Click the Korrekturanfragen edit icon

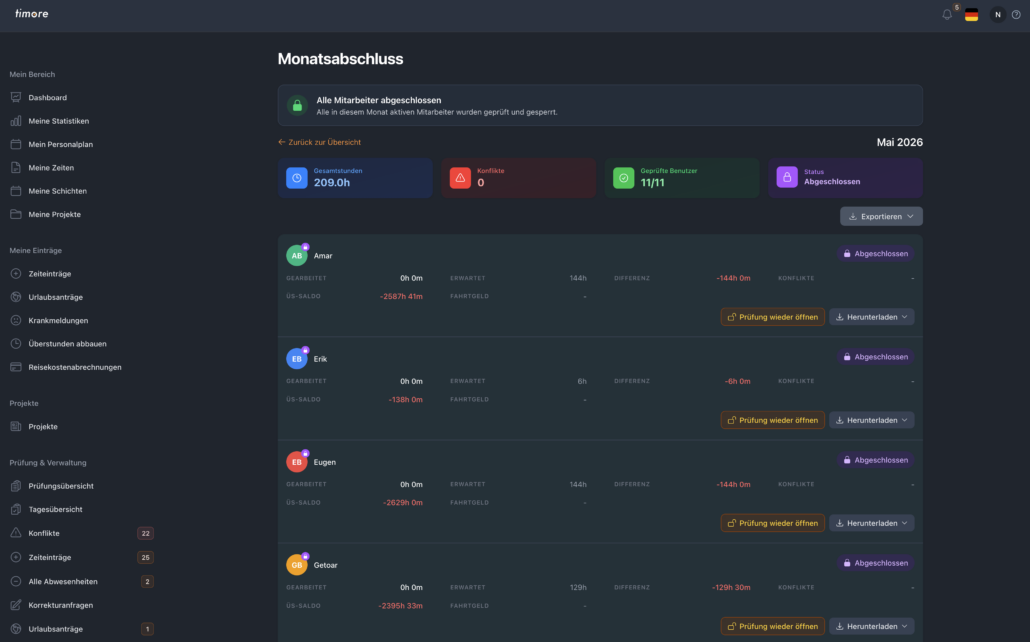[16, 605]
